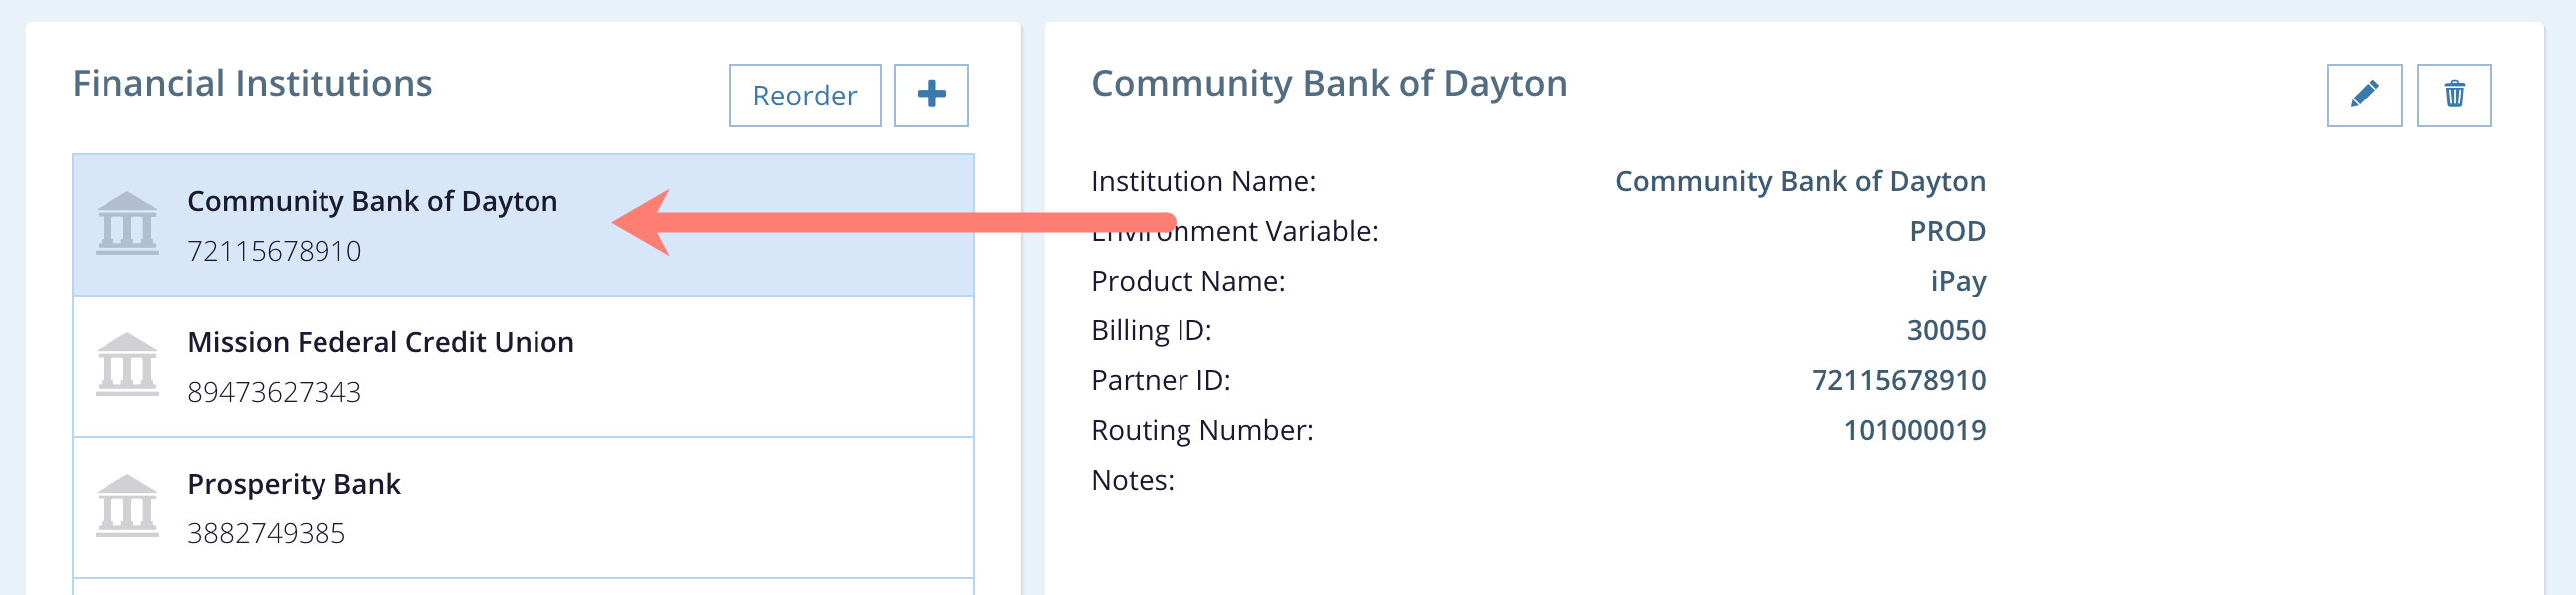Click partner ID 72115678910 in the list

274,250
